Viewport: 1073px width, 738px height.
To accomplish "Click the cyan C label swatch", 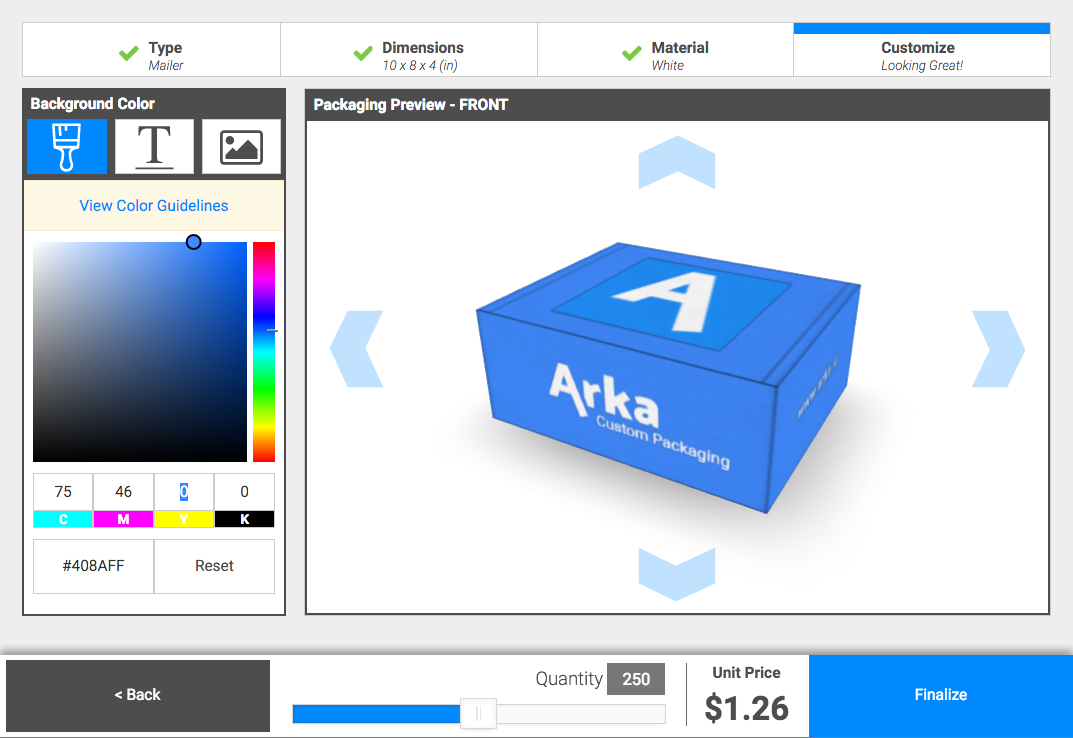I will point(63,519).
